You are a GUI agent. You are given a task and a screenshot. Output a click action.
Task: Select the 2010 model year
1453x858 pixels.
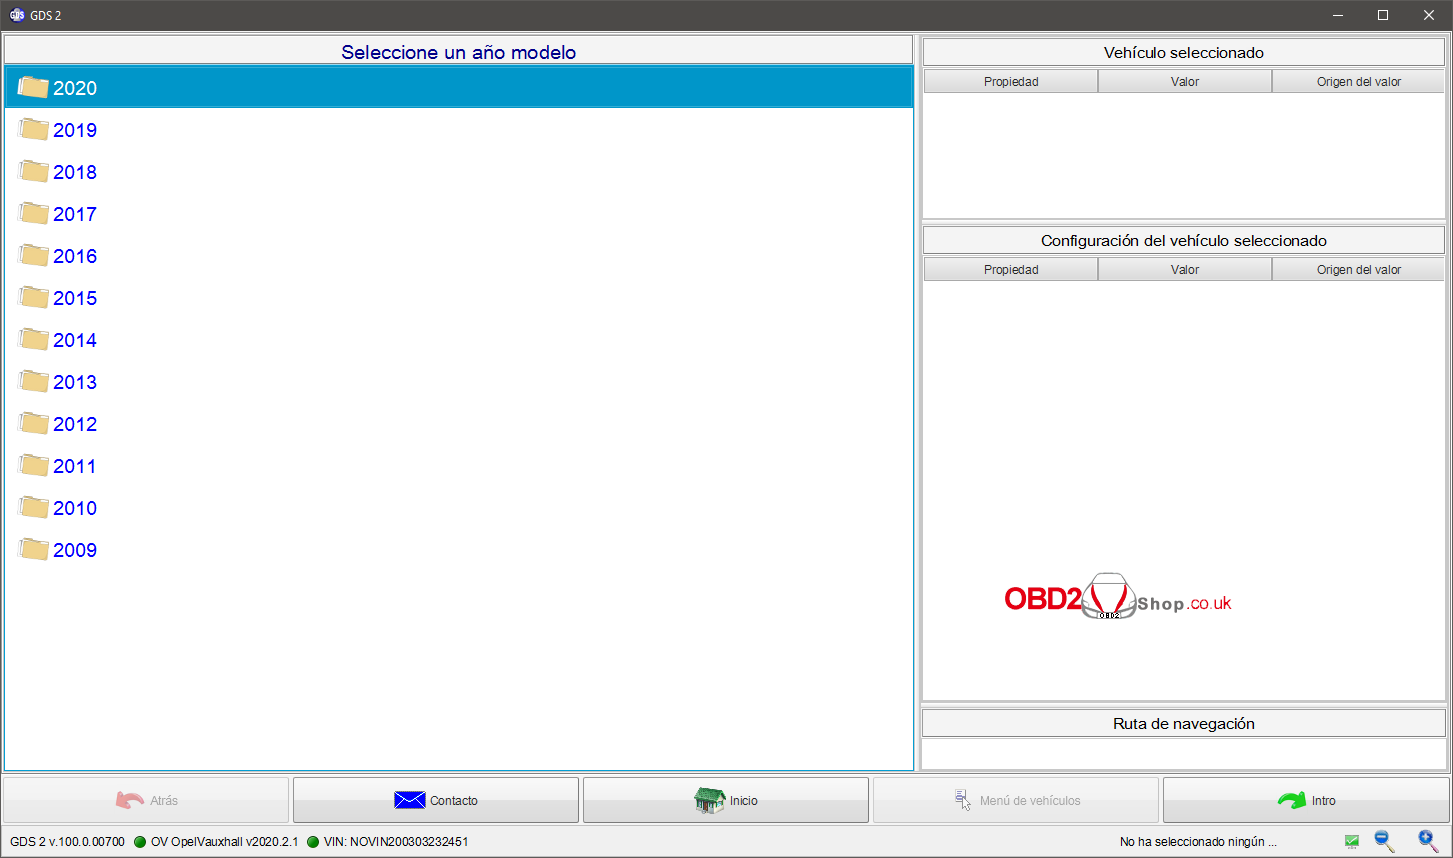point(75,508)
